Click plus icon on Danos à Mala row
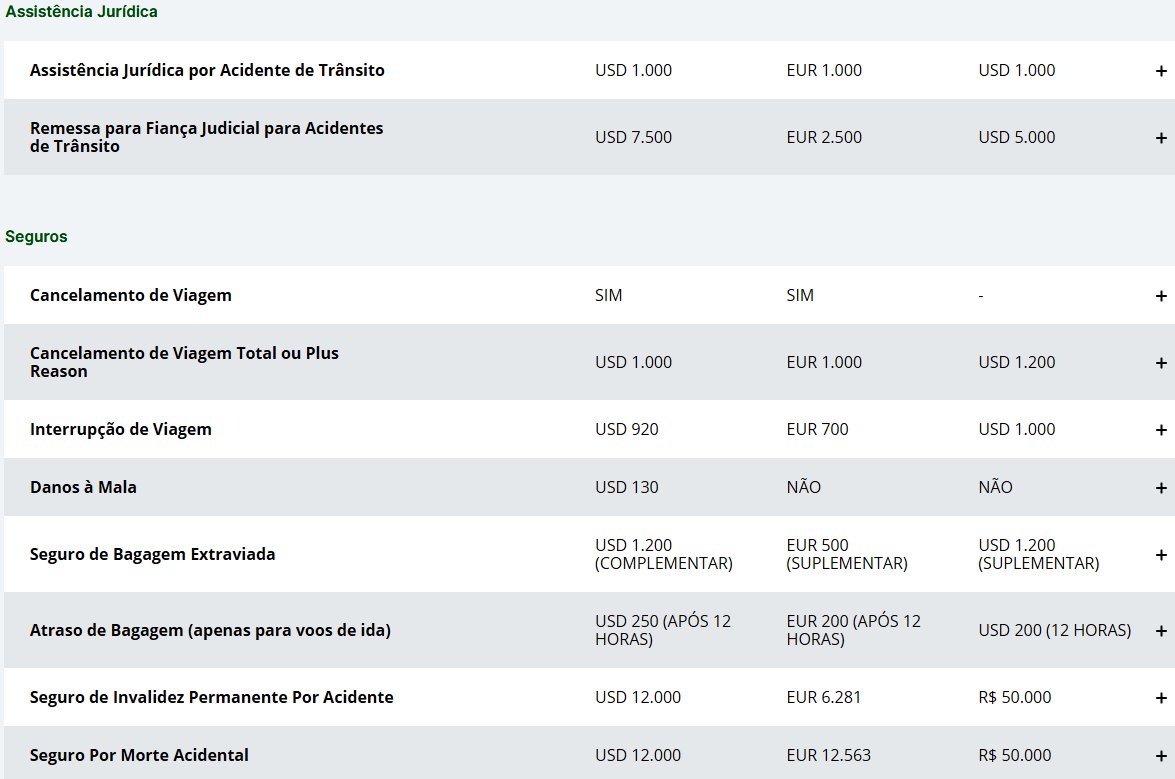This screenshot has width=1175, height=779. click(x=1161, y=488)
